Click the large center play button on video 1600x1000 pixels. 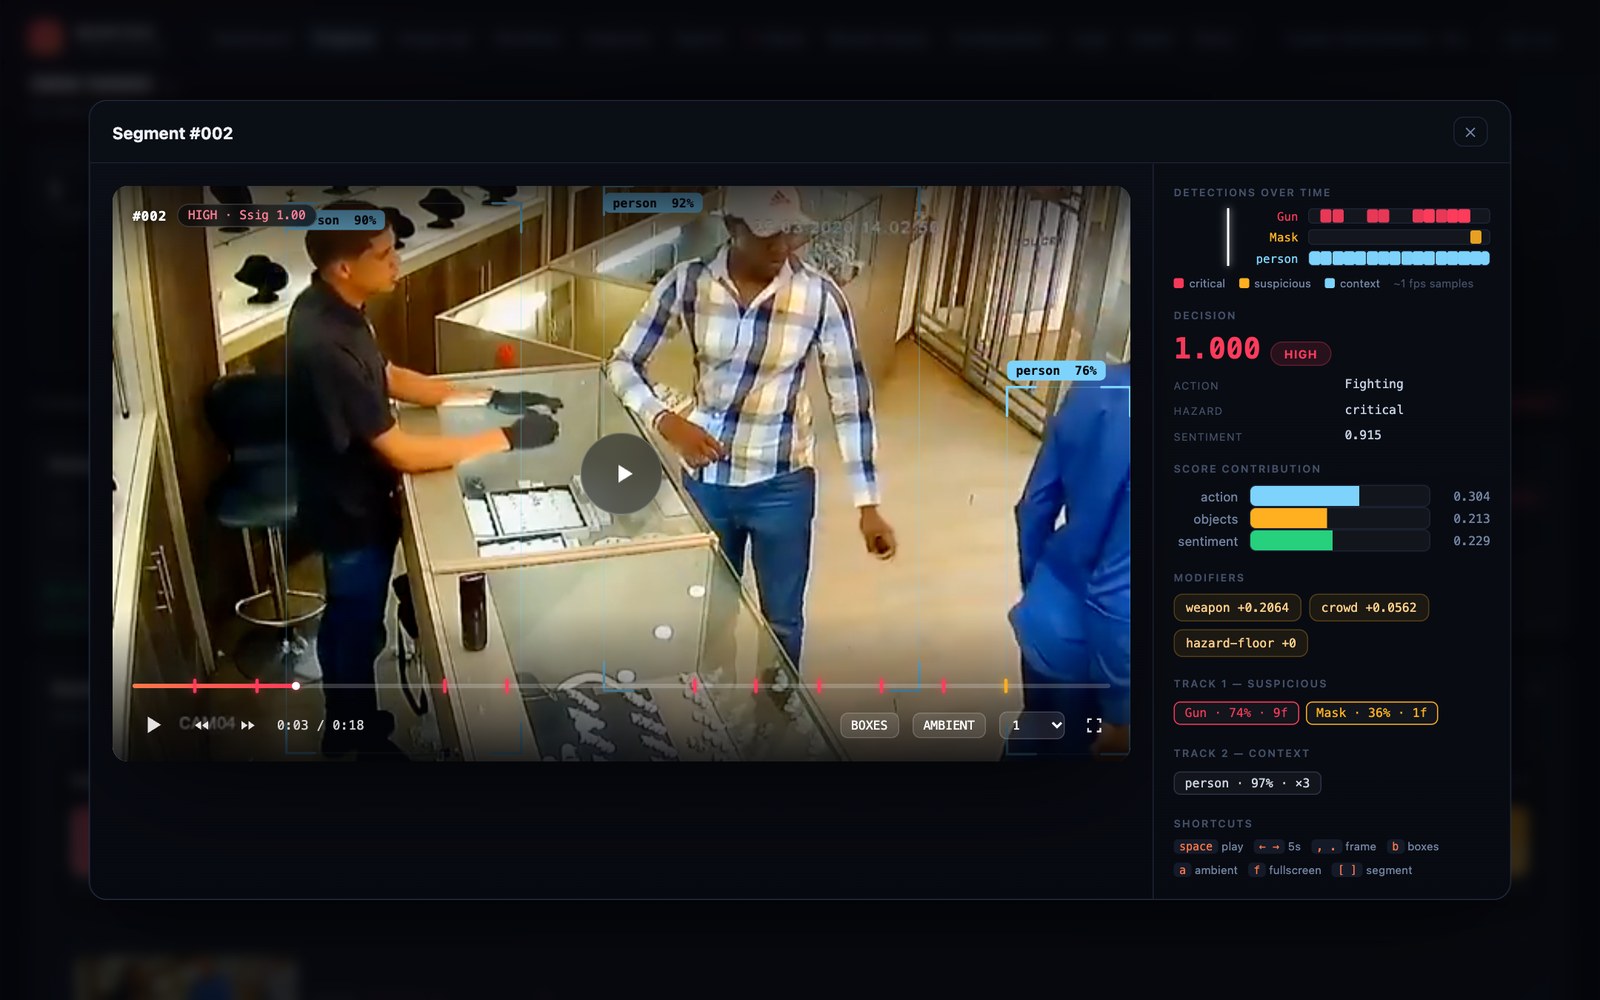(x=621, y=474)
